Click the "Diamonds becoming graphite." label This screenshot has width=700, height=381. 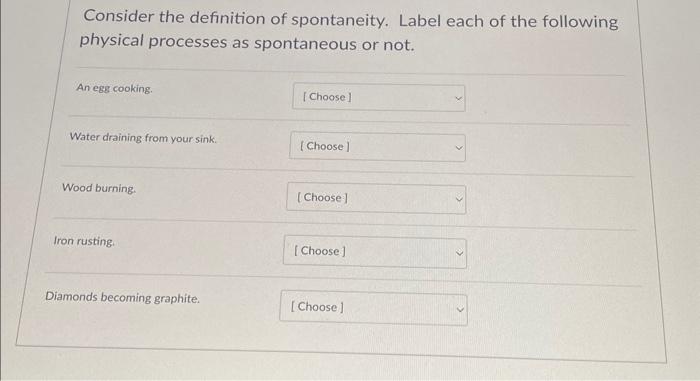(x=122, y=297)
